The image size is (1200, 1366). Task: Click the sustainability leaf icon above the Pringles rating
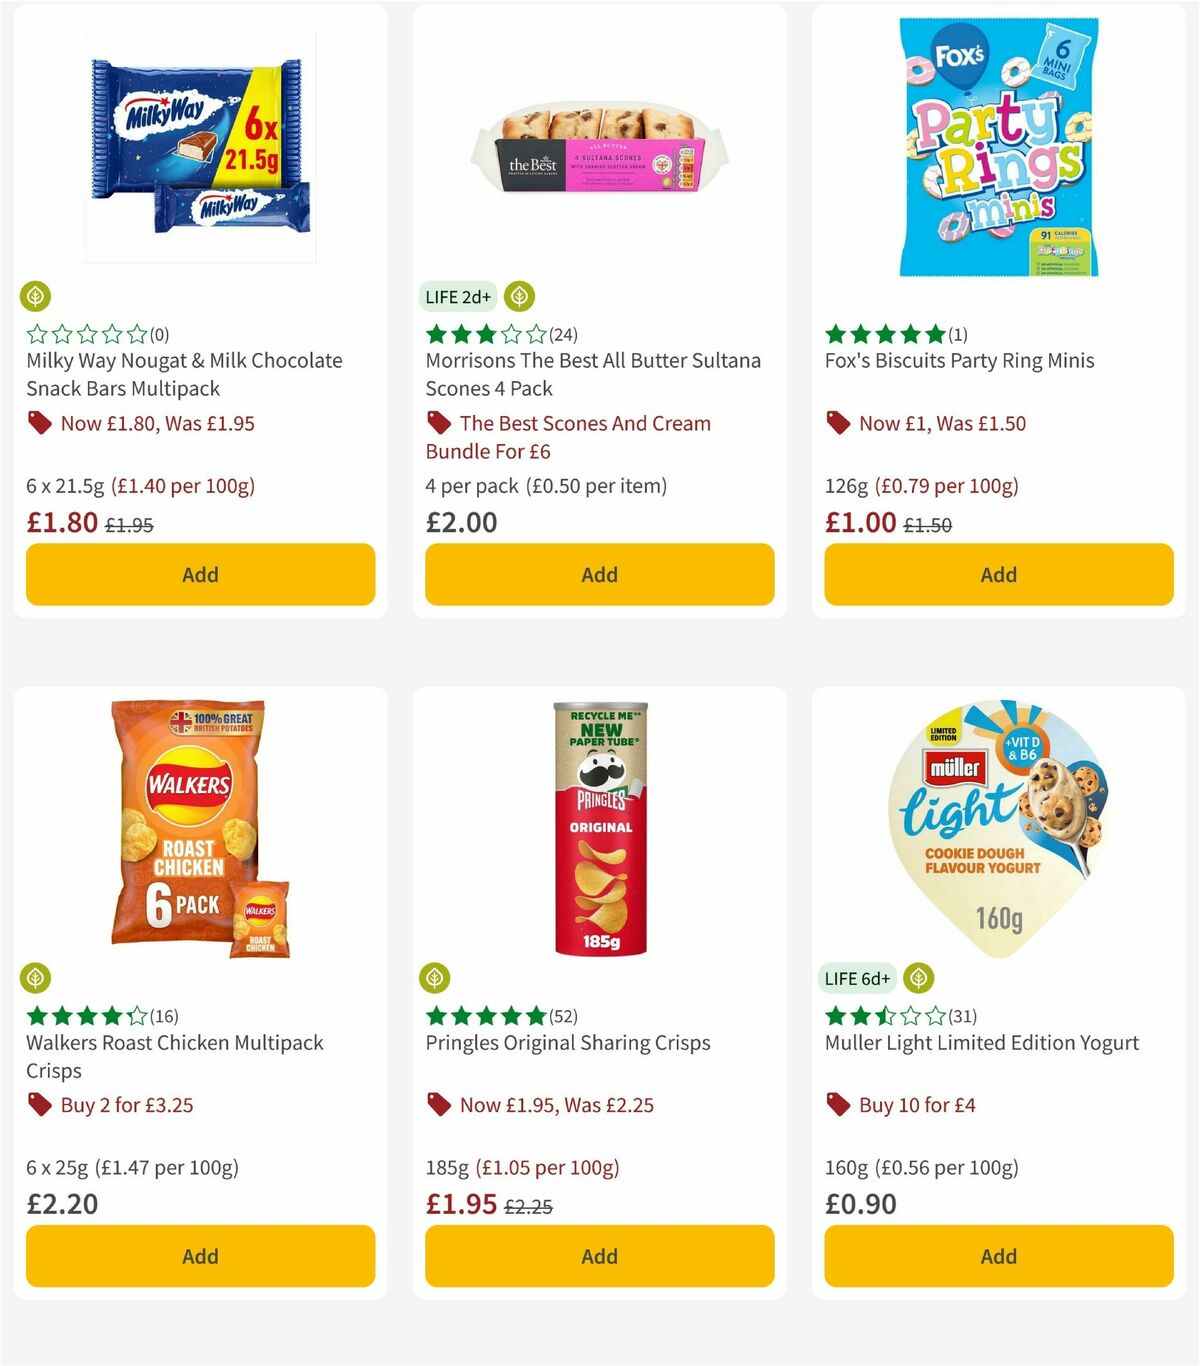(x=435, y=977)
